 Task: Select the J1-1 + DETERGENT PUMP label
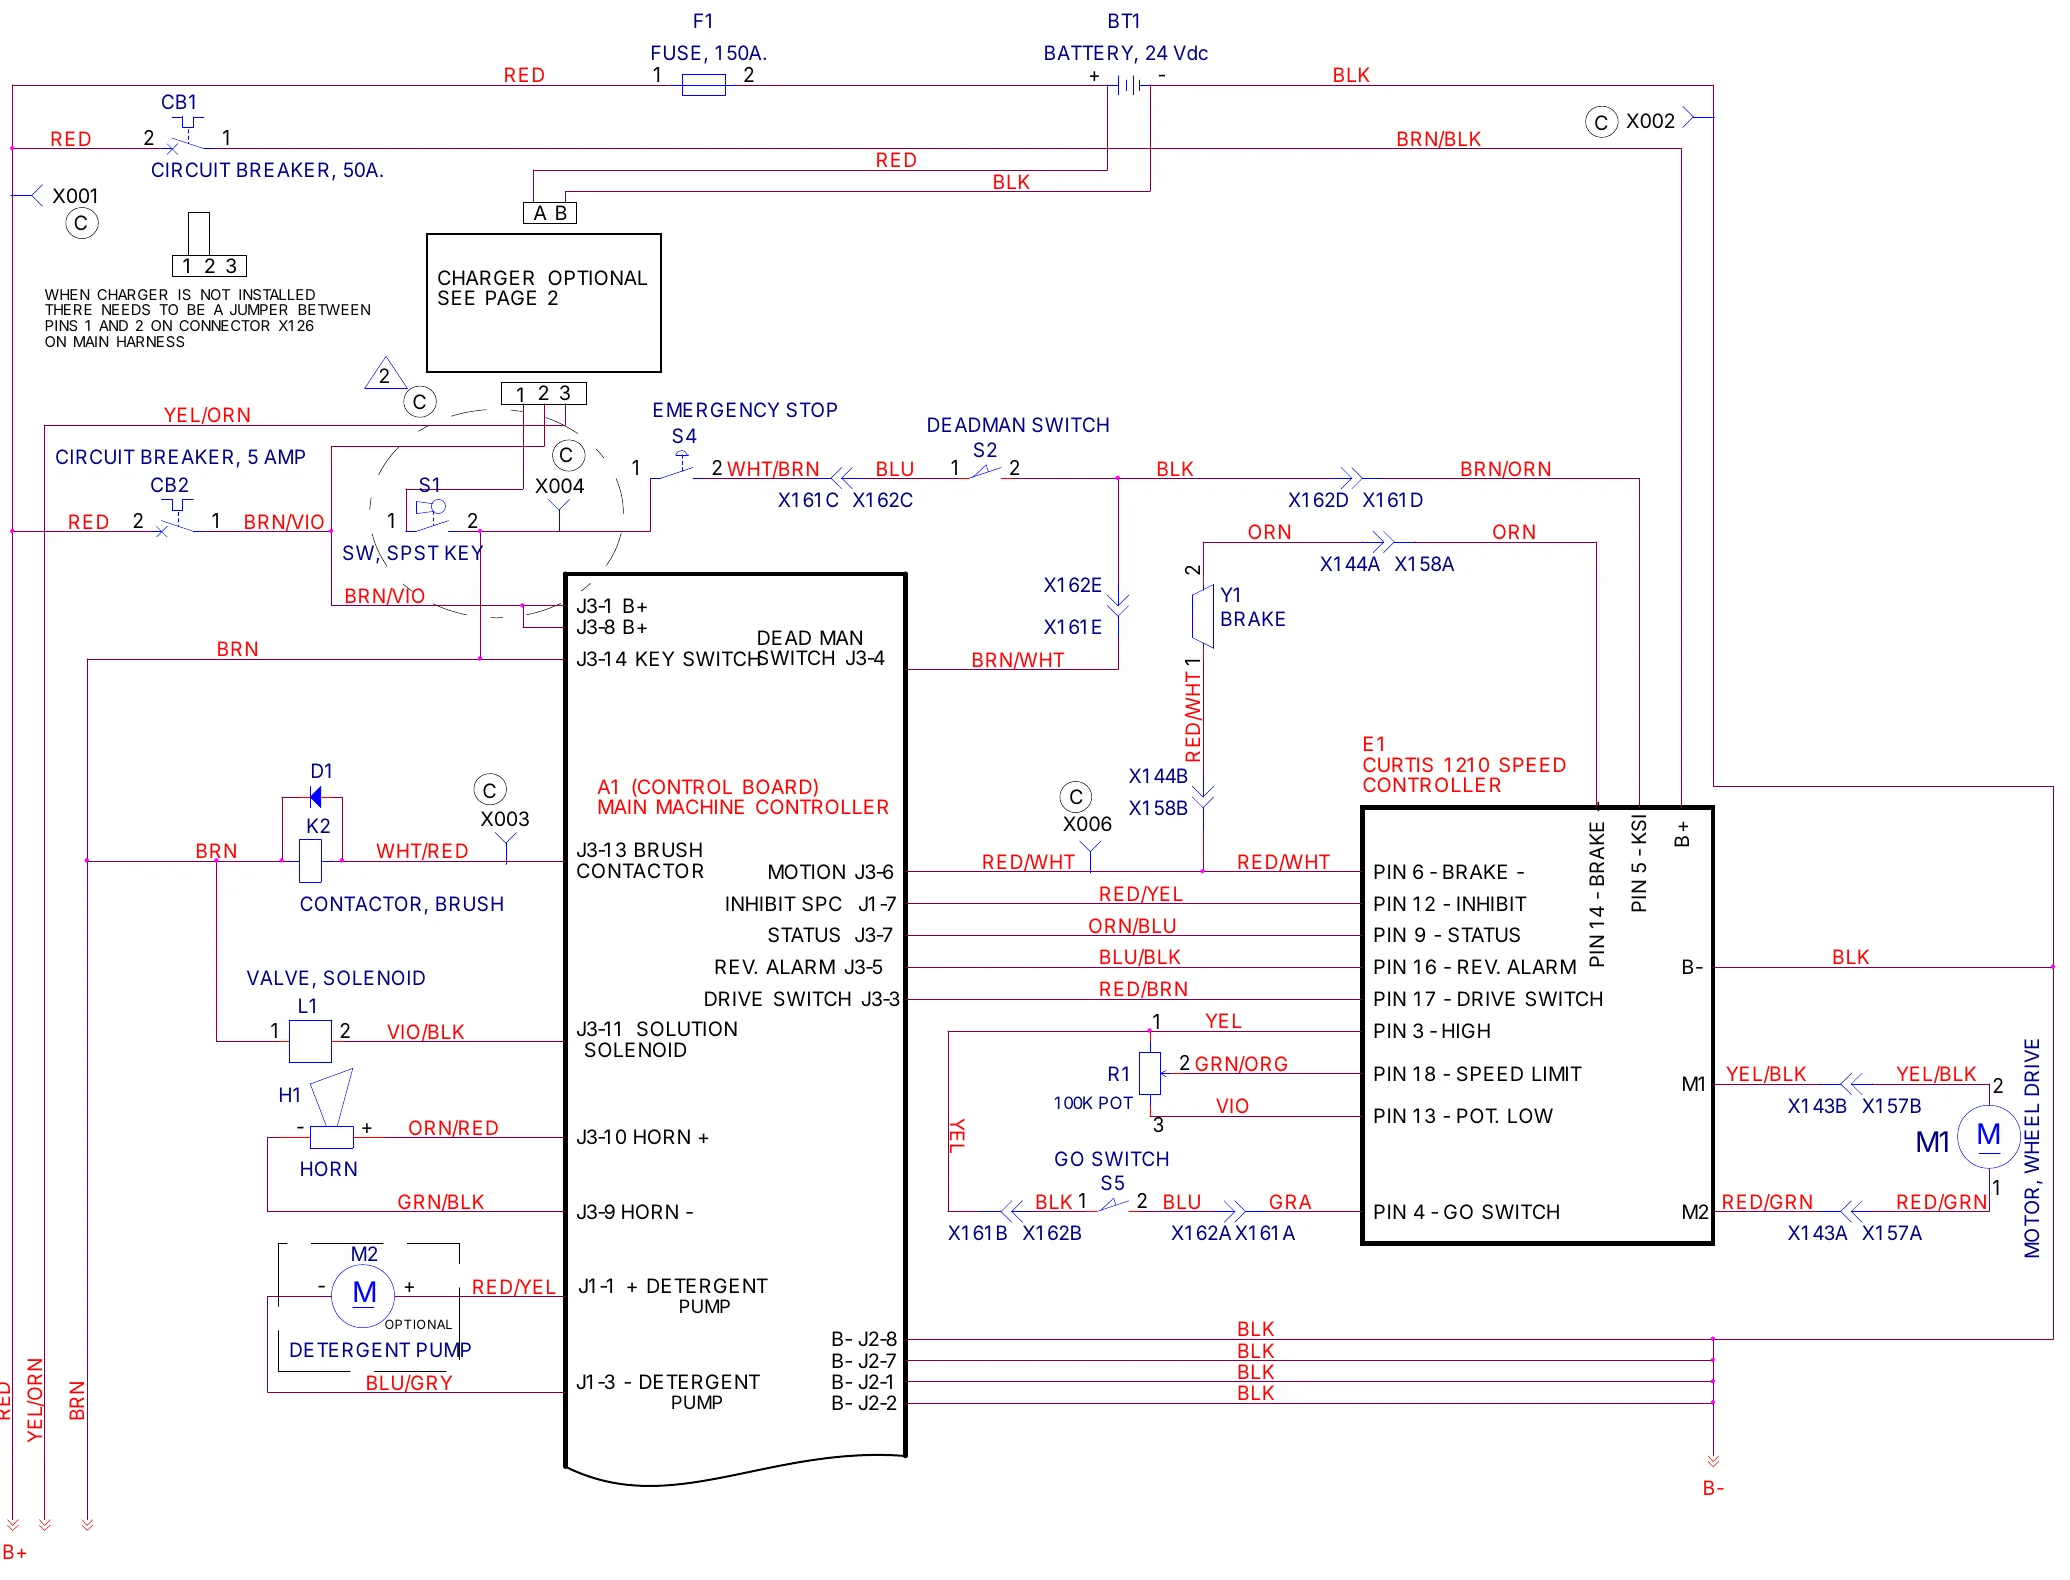(x=673, y=1296)
